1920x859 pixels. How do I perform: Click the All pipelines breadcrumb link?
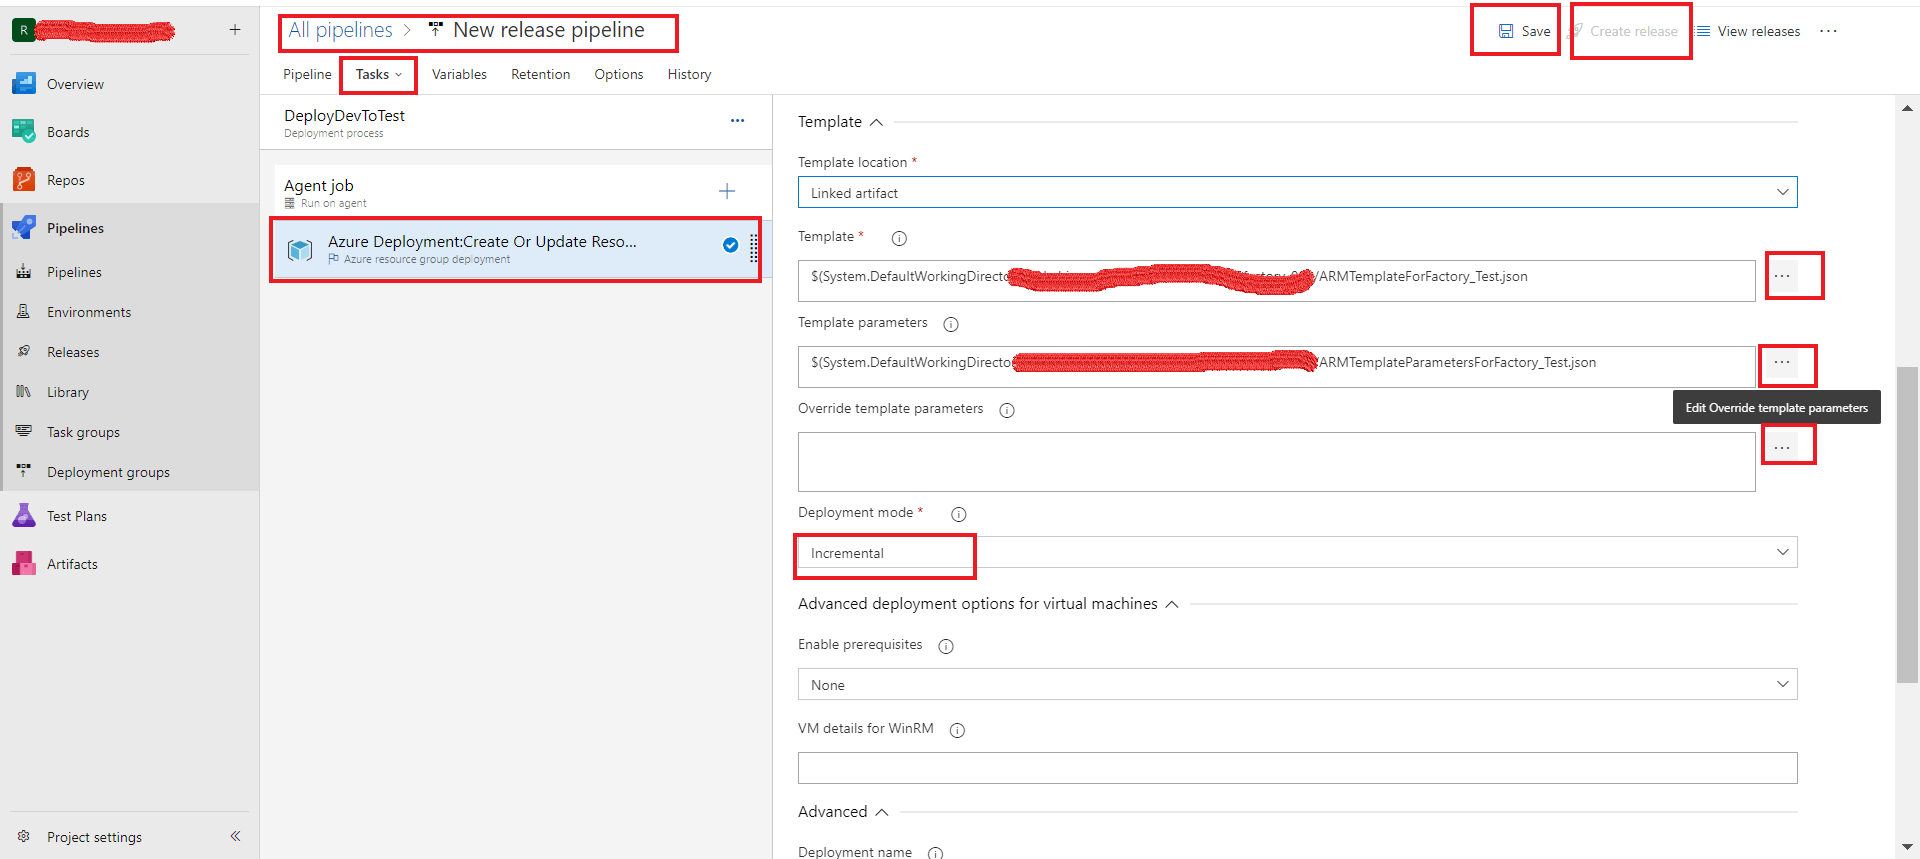[340, 30]
